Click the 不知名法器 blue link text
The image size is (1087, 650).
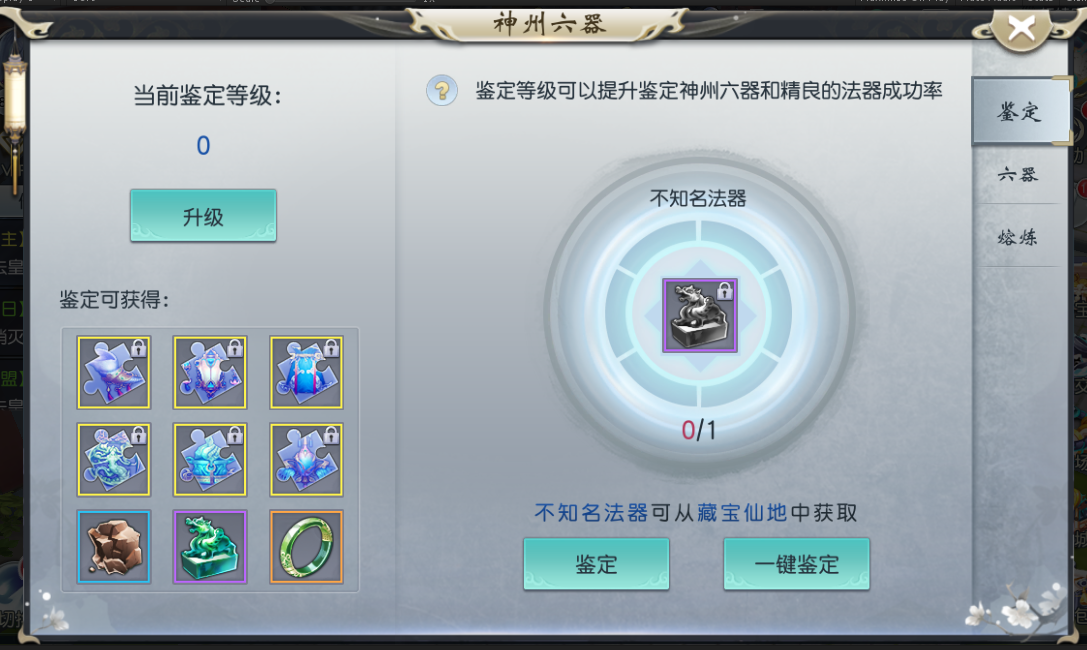591,513
